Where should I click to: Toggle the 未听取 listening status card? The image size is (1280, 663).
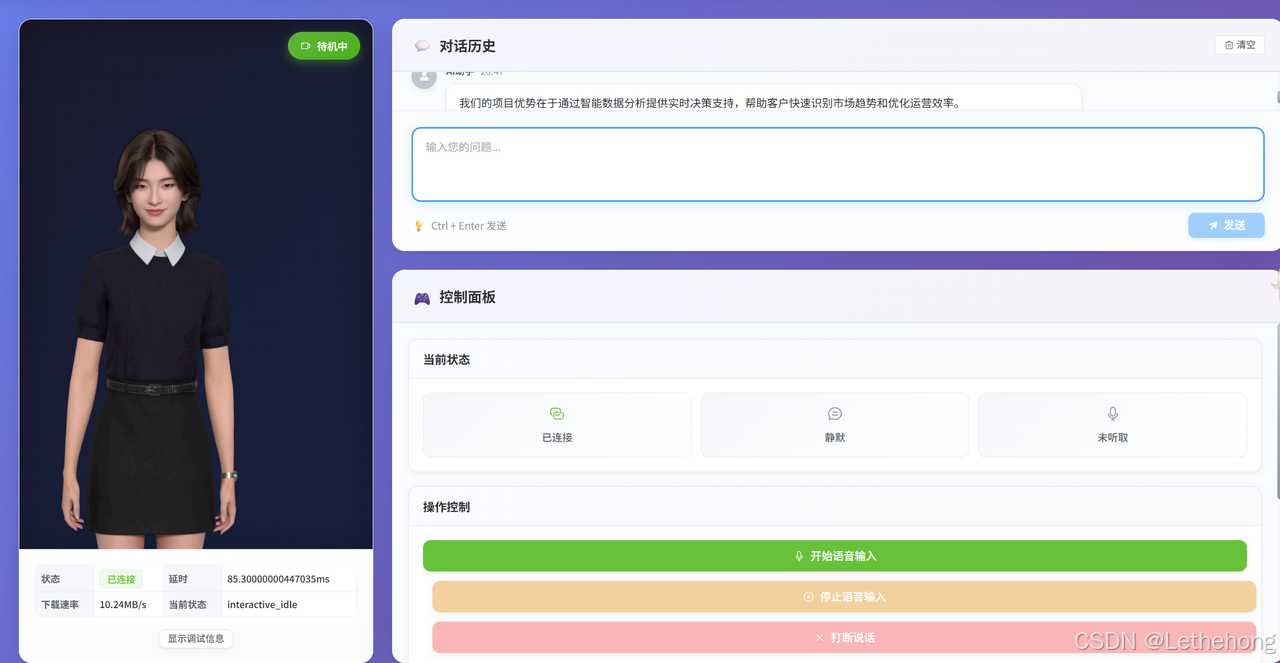1112,424
